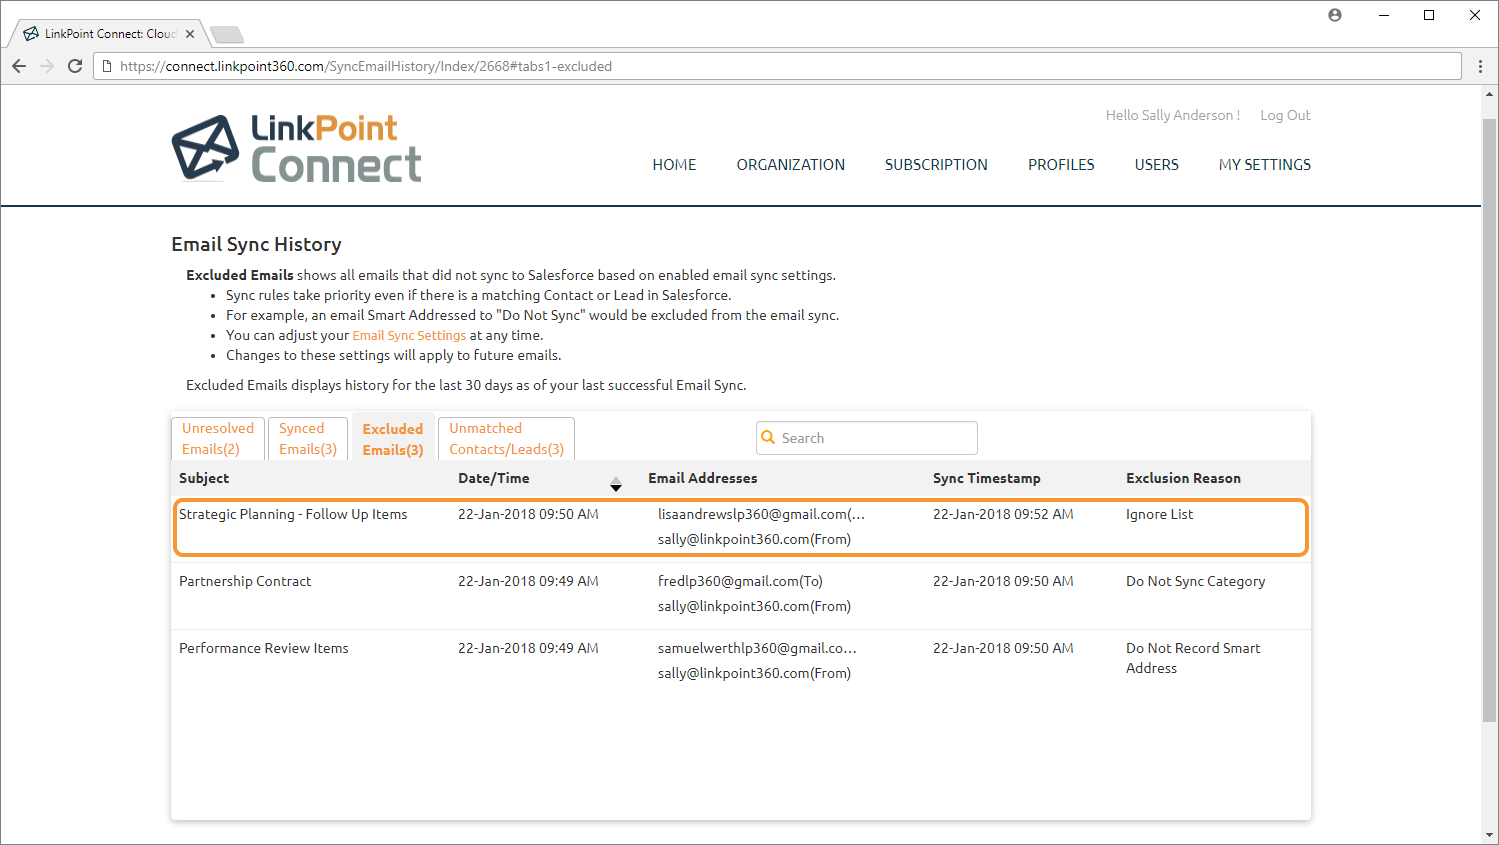This screenshot has width=1499, height=845.
Task: Maximize the Chrome window
Action: point(1429,15)
